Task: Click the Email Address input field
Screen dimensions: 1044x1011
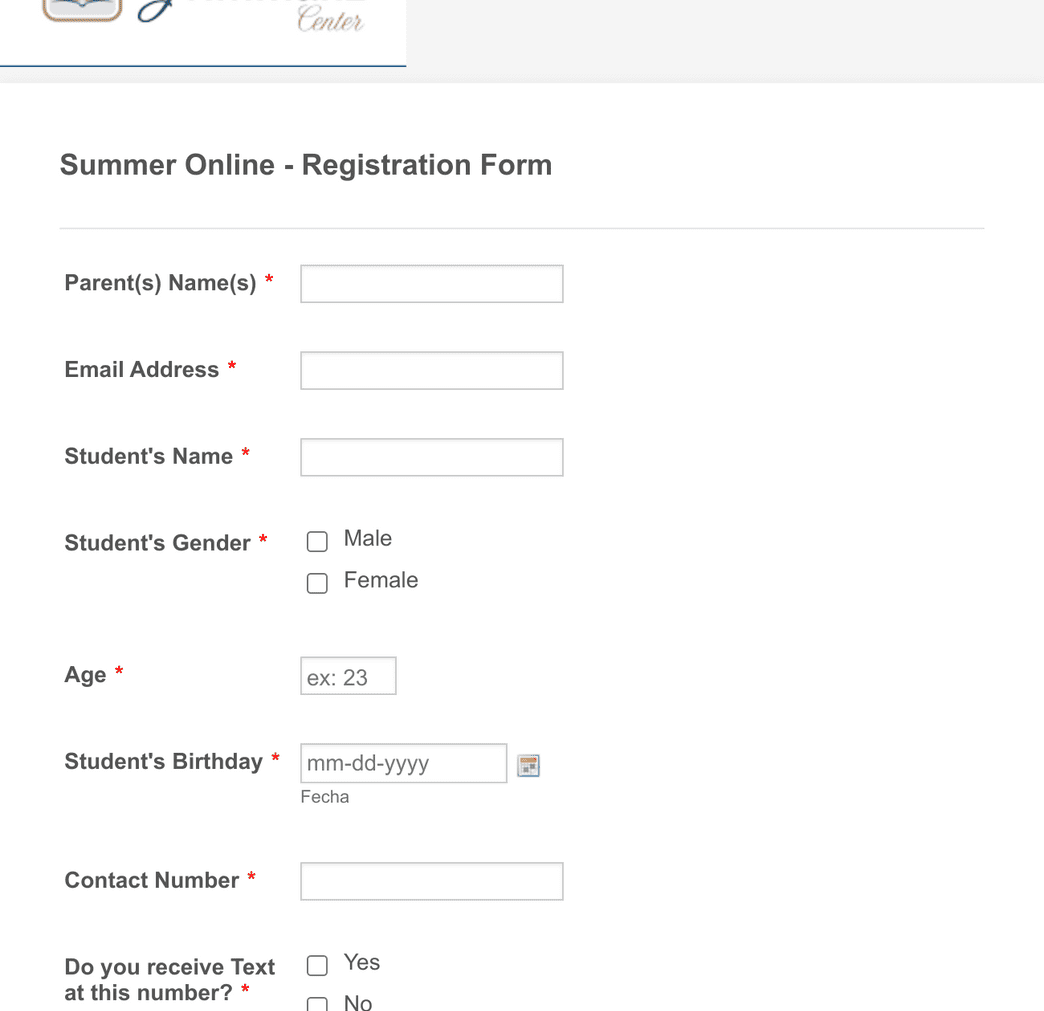Action: coord(431,370)
